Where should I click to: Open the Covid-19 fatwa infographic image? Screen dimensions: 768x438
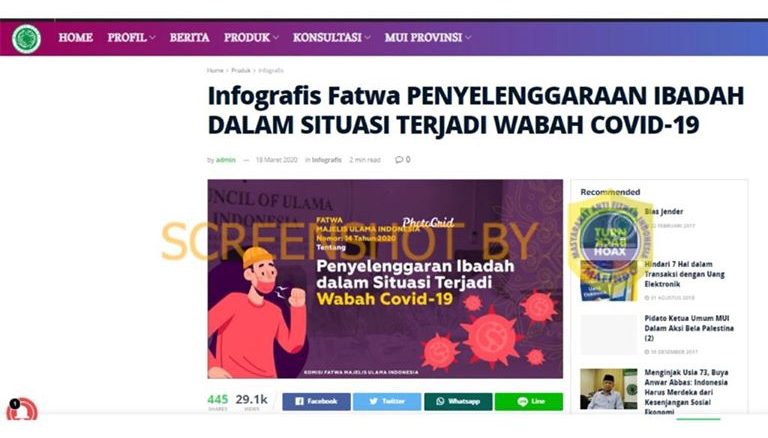pos(385,279)
